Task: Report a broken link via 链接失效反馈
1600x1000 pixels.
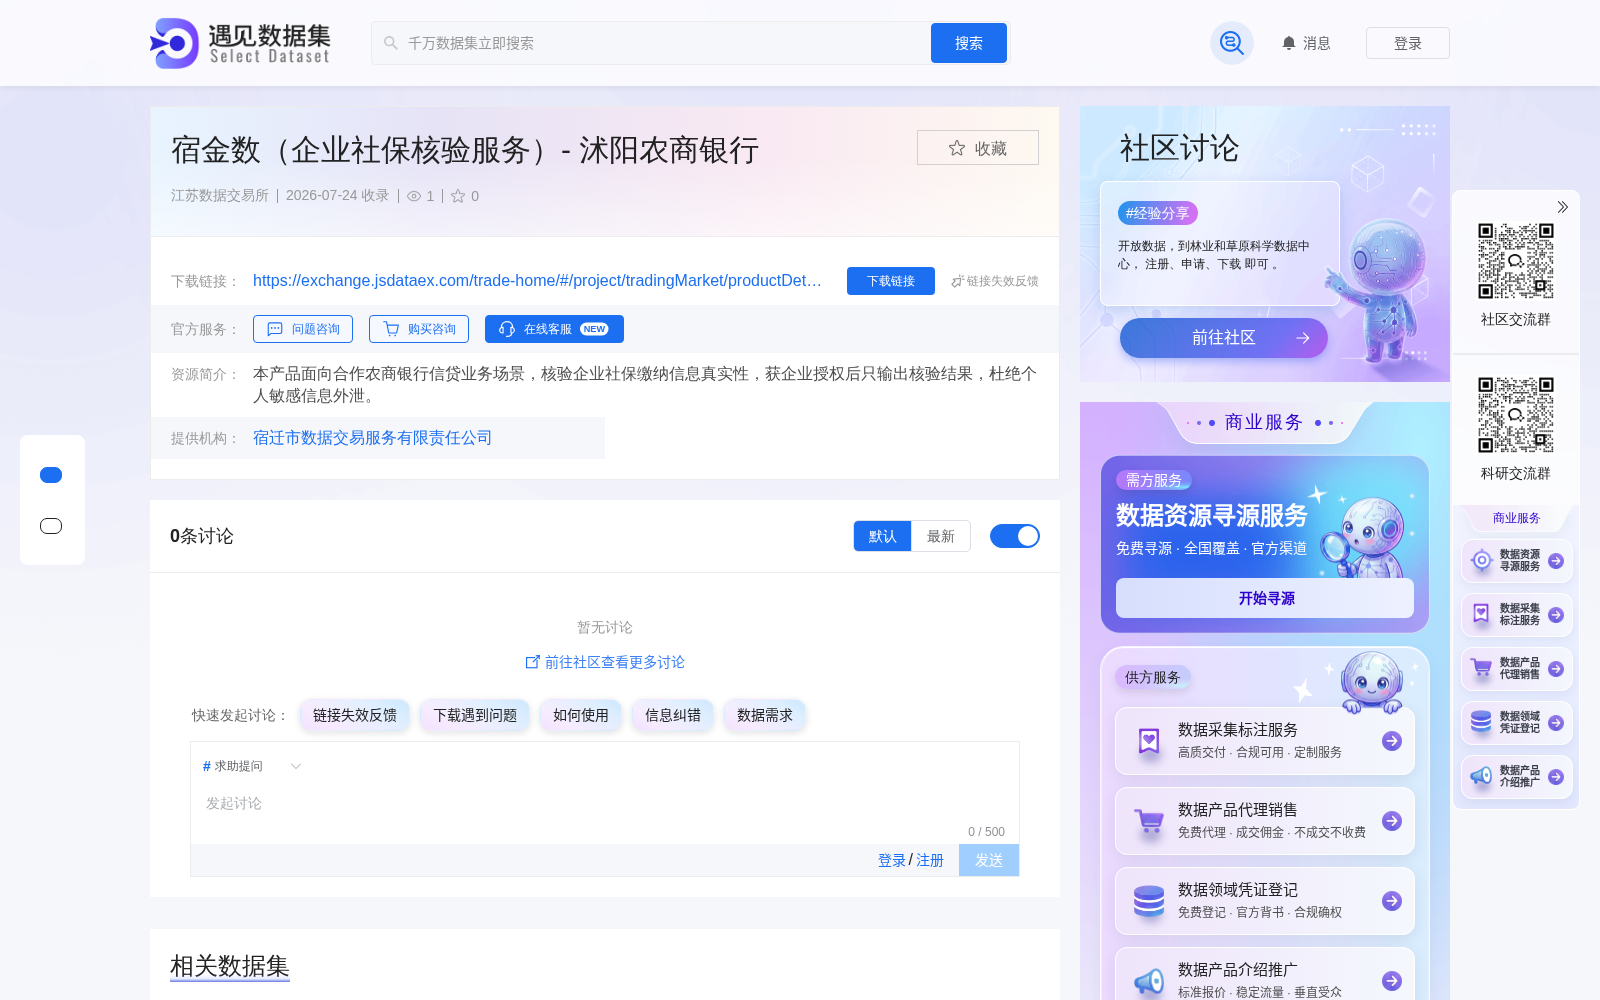Action: pyautogui.click(x=995, y=281)
